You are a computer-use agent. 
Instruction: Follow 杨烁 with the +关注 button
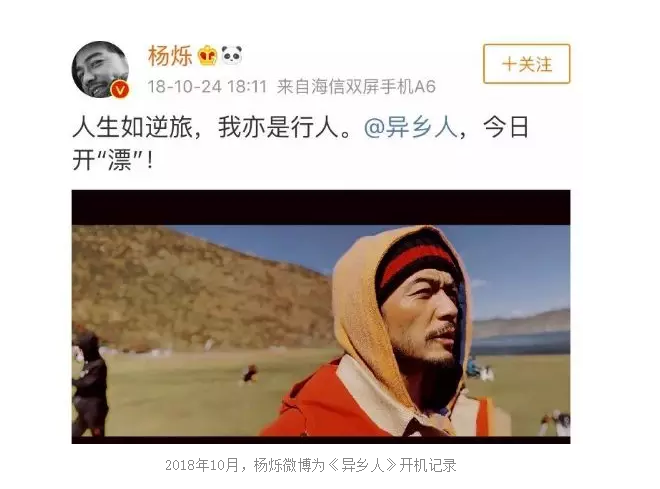pyautogui.click(x=527, y=64)
